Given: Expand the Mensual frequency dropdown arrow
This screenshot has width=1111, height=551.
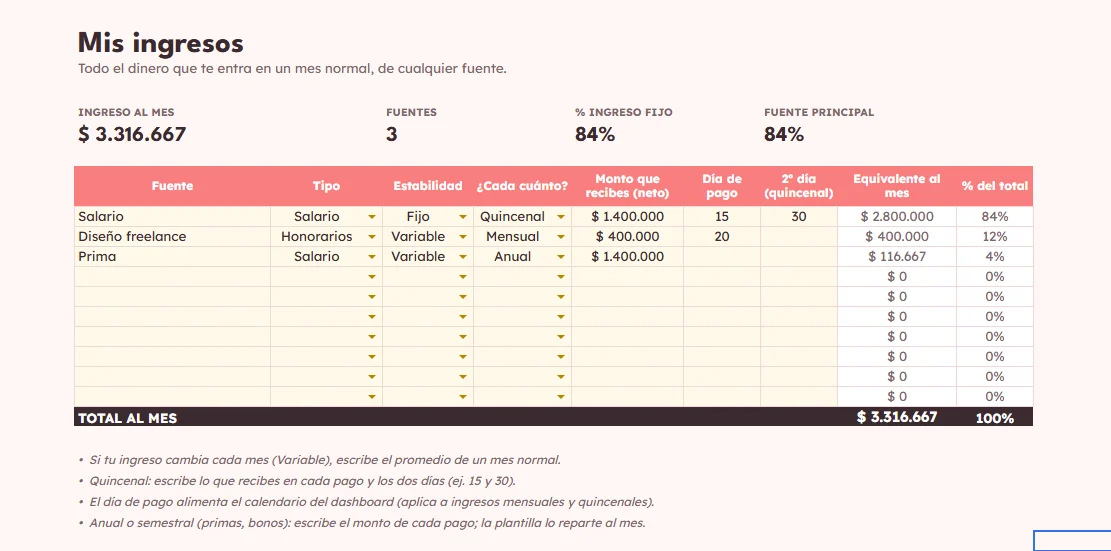Looking at the screenshot, I should pos(561,237).
